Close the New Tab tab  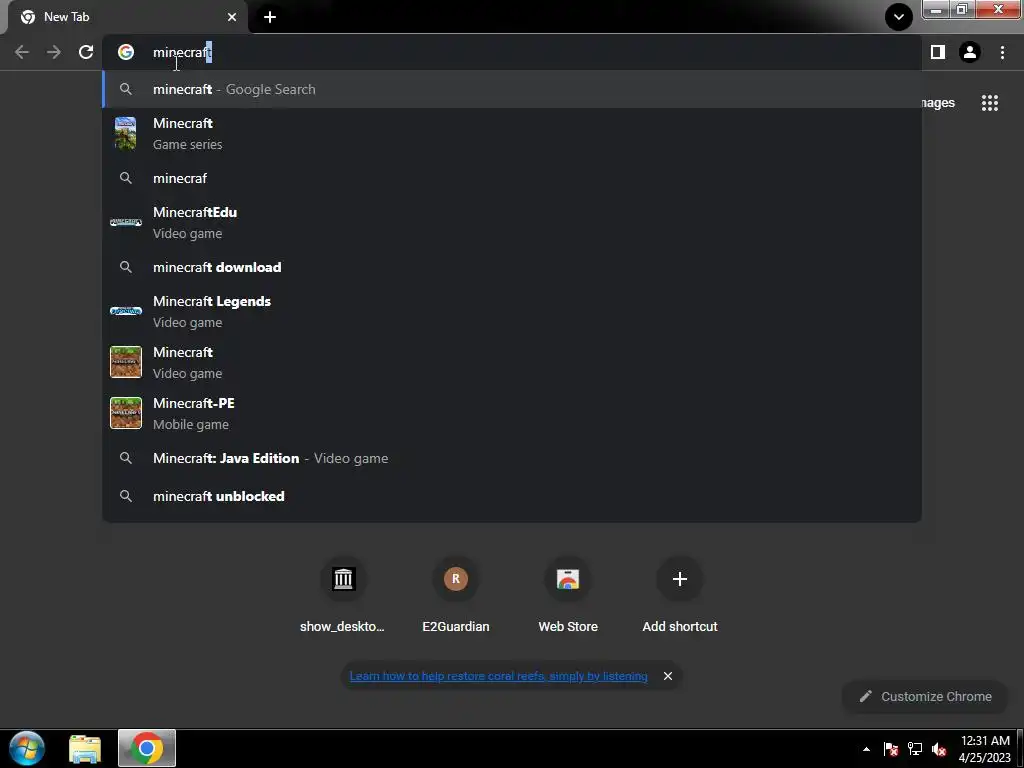(x=232, y=17)
